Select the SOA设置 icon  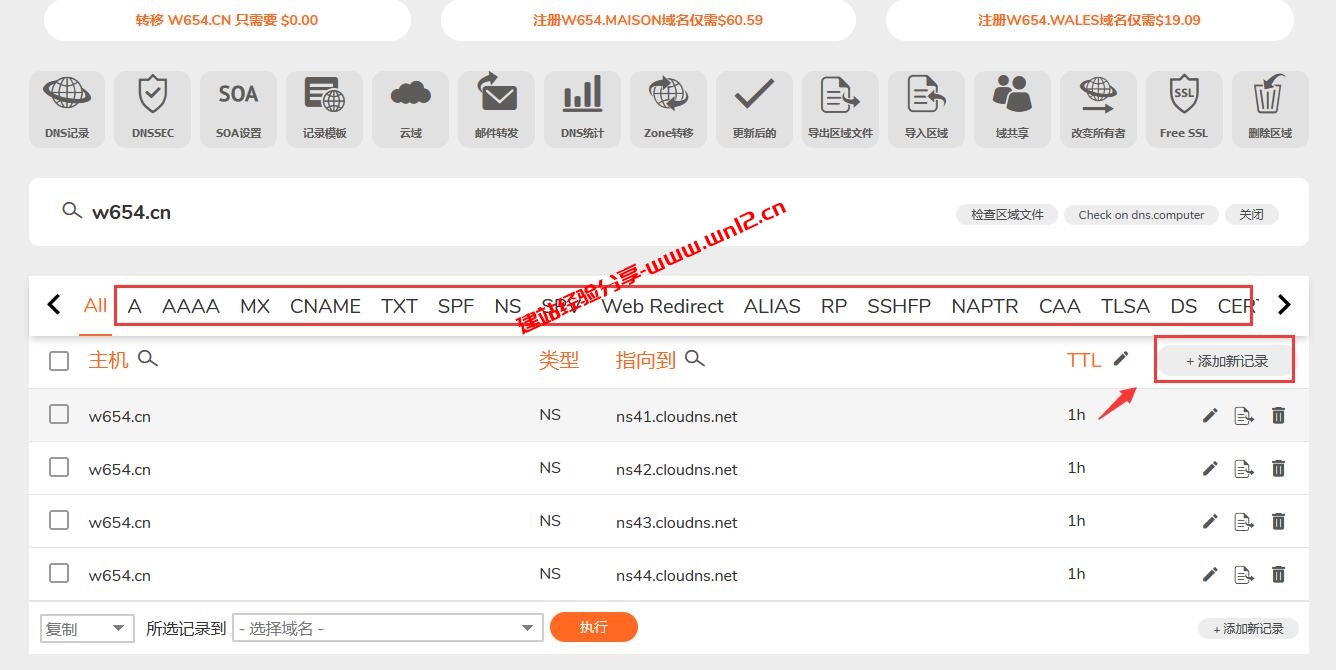238,108
